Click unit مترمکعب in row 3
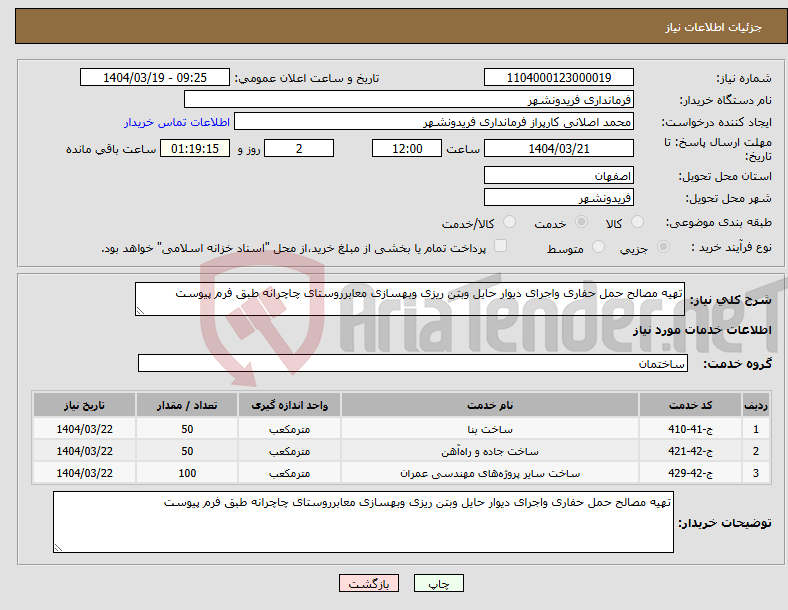Viewport: 788px width, 610px height. pyautogui.click(x=289, y=473)
